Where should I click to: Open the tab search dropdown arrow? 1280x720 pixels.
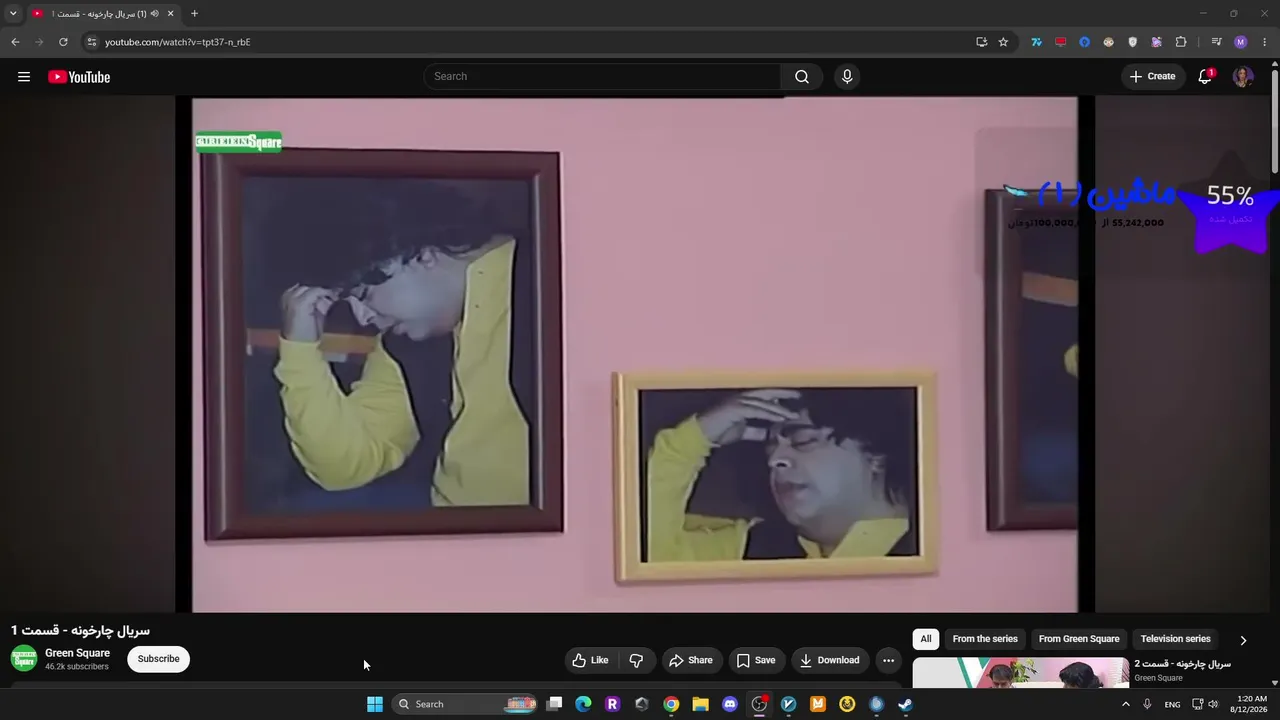click(13, 14)
